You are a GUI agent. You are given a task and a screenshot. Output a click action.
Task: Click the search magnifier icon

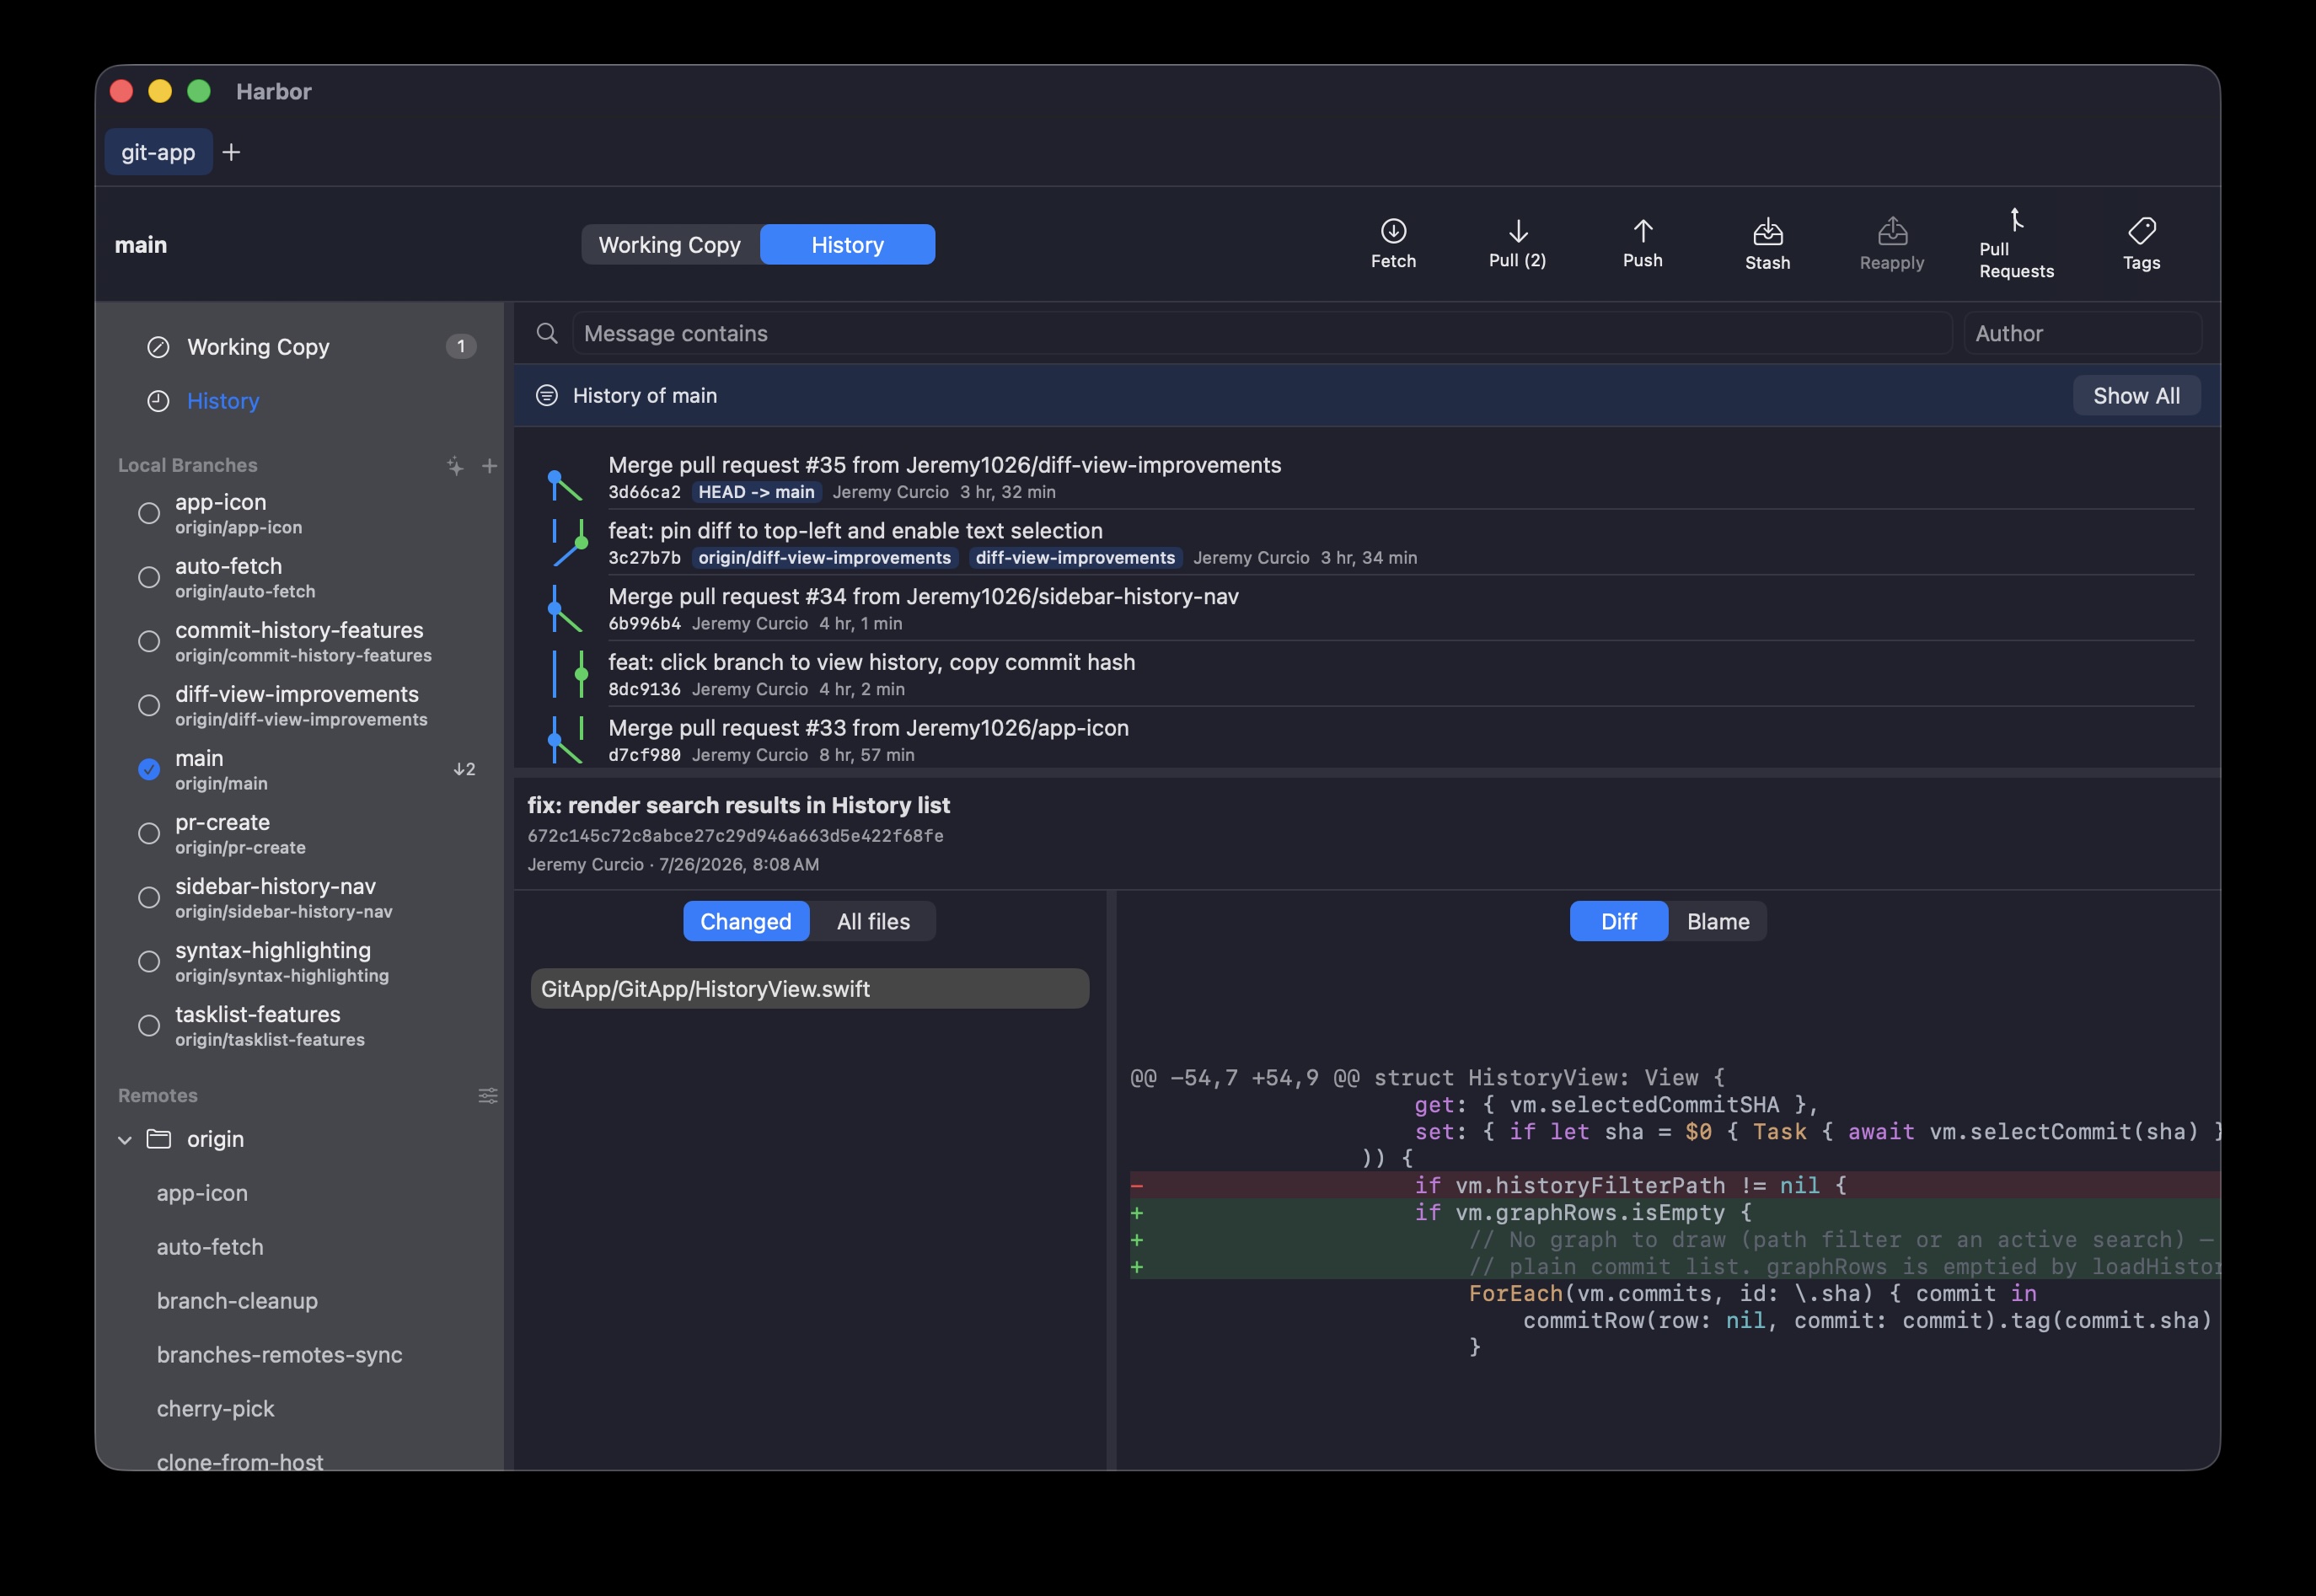tap(547, 333)
